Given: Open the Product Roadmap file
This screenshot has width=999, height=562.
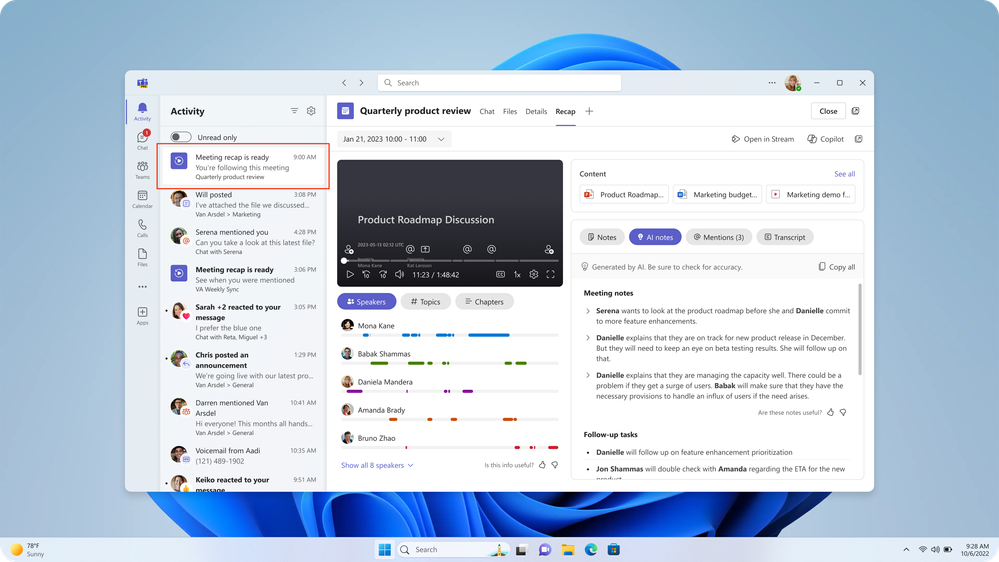Looking at the screenshot, I should [624, 194].
